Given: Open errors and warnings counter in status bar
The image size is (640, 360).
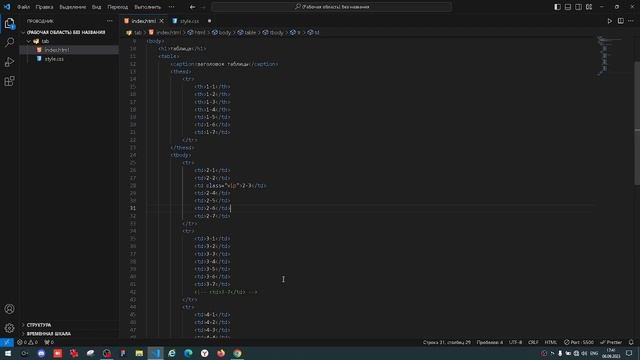Looking at the screenshot, I should point(27,342).
